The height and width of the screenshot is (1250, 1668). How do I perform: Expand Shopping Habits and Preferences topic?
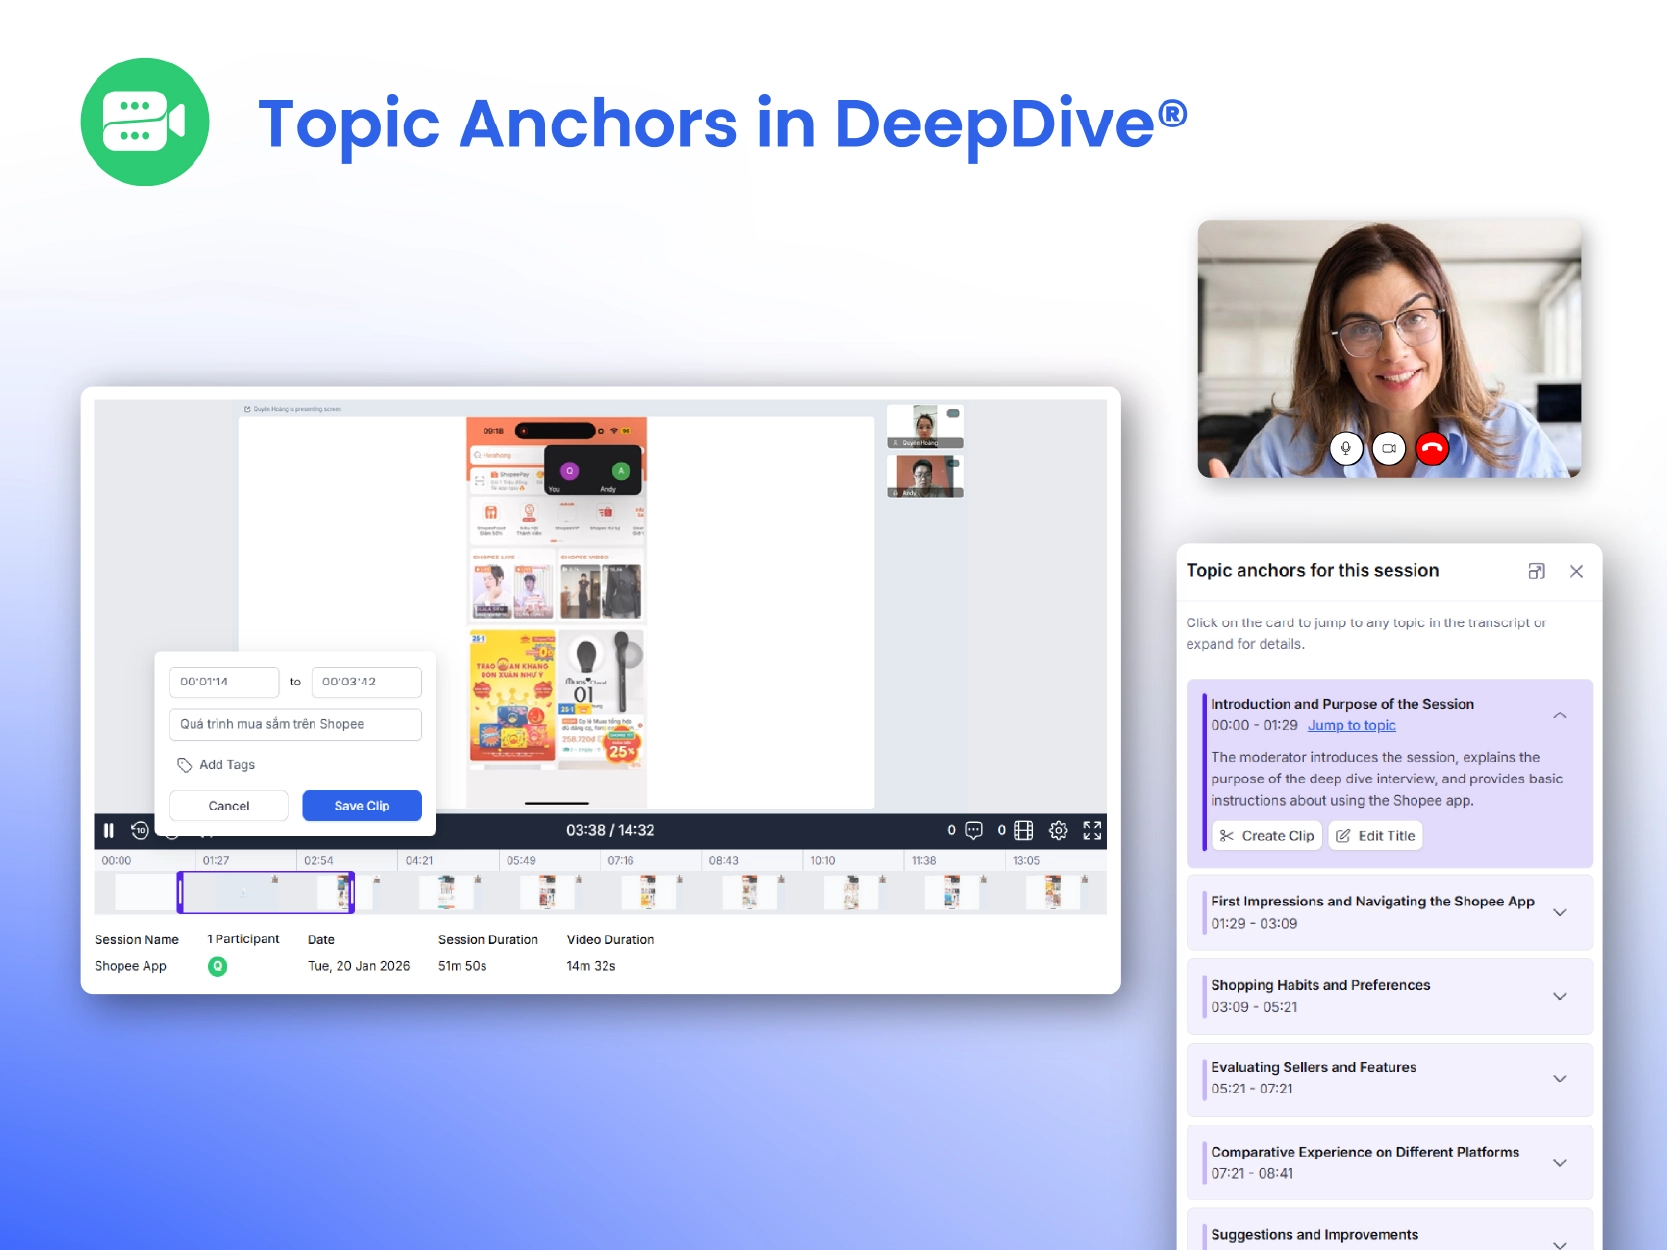tap(1559, 996)
